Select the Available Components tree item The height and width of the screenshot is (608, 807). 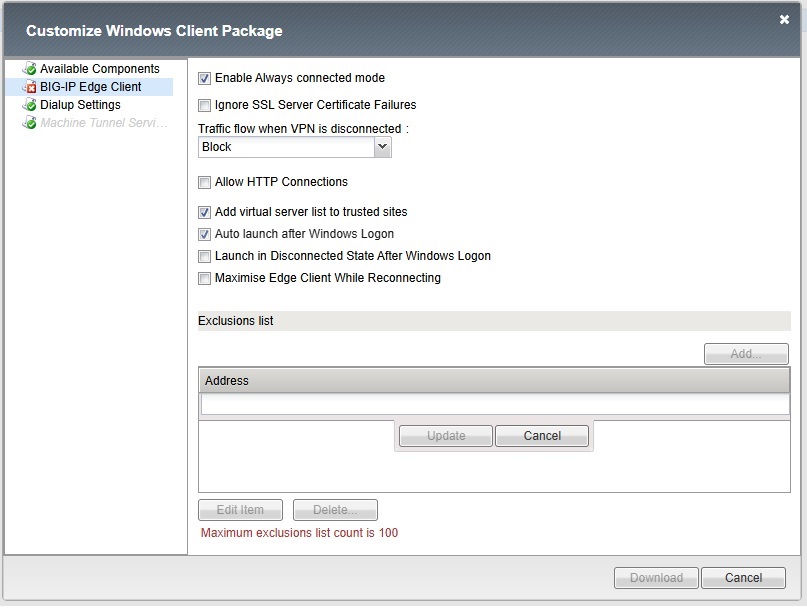click(99, 69)
